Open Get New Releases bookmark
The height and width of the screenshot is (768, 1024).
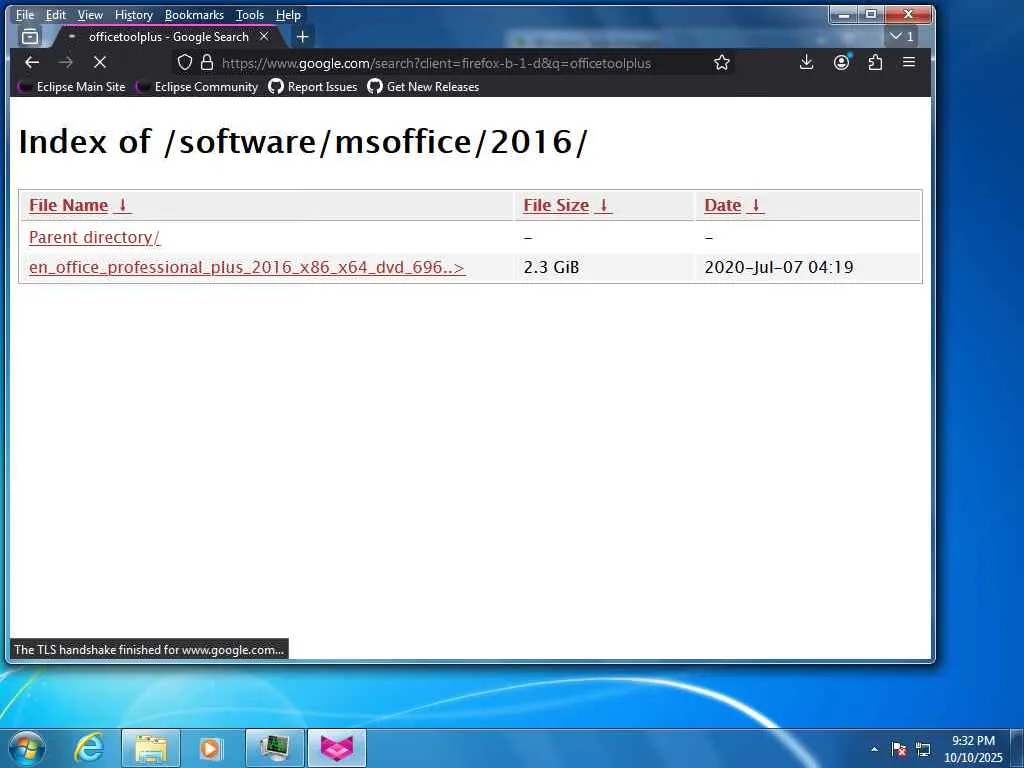coord(423,86)
